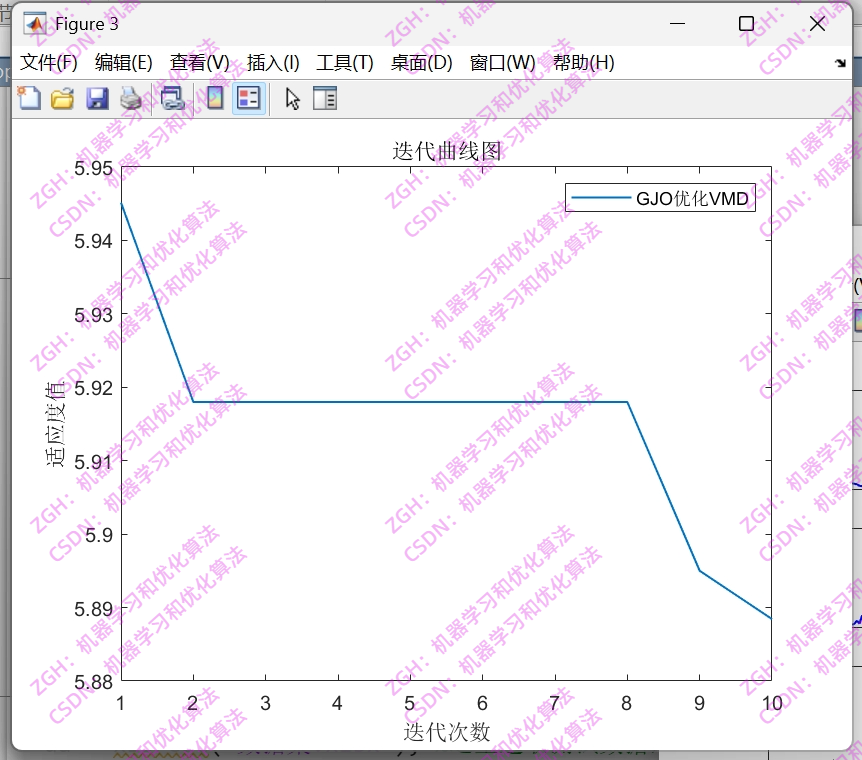Viewport: 862px width, 760px height.
Task: Click the MATLAB logo in the title bar
Action: [x=35, y=24]
